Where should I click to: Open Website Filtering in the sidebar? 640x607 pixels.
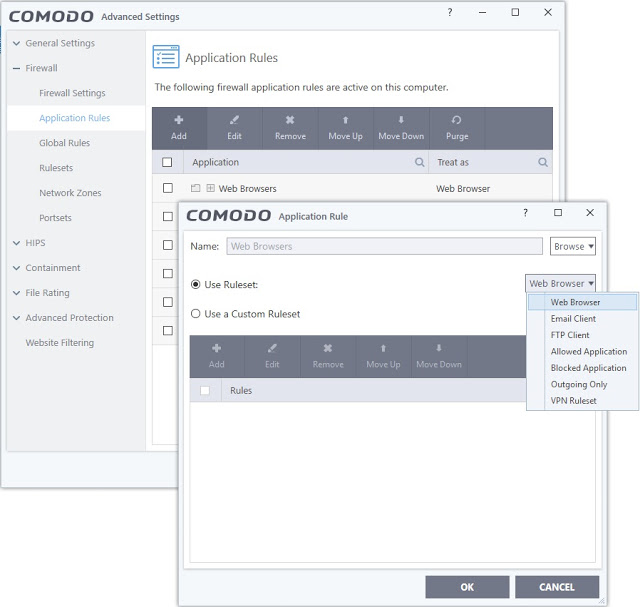tap(60, 342)
